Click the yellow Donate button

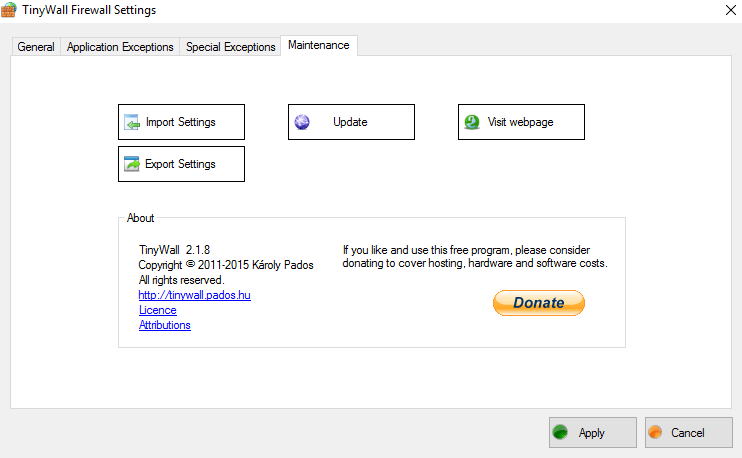(539, 303)
